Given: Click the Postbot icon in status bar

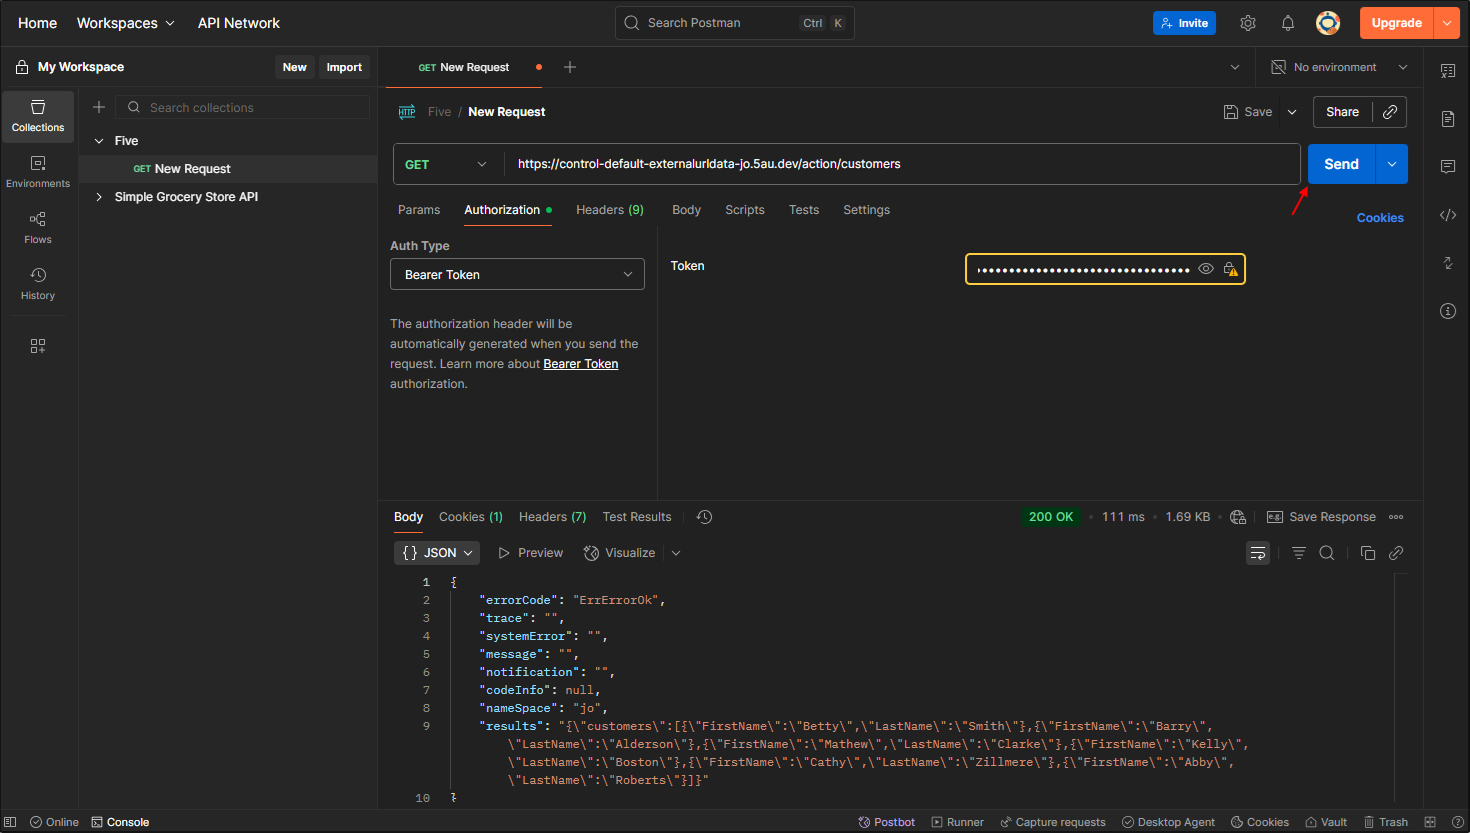Looking at the screenshot, I should [x=886, y=822].
